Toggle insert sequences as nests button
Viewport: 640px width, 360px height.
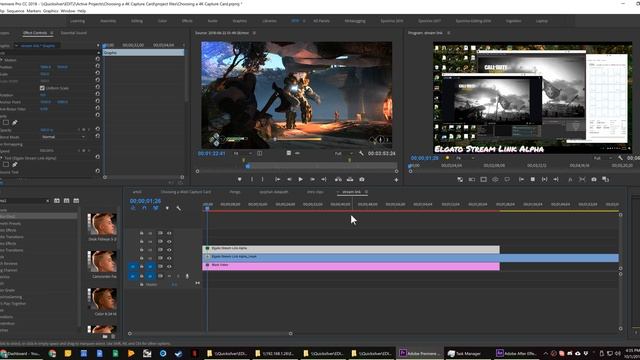tap(133, 208)
